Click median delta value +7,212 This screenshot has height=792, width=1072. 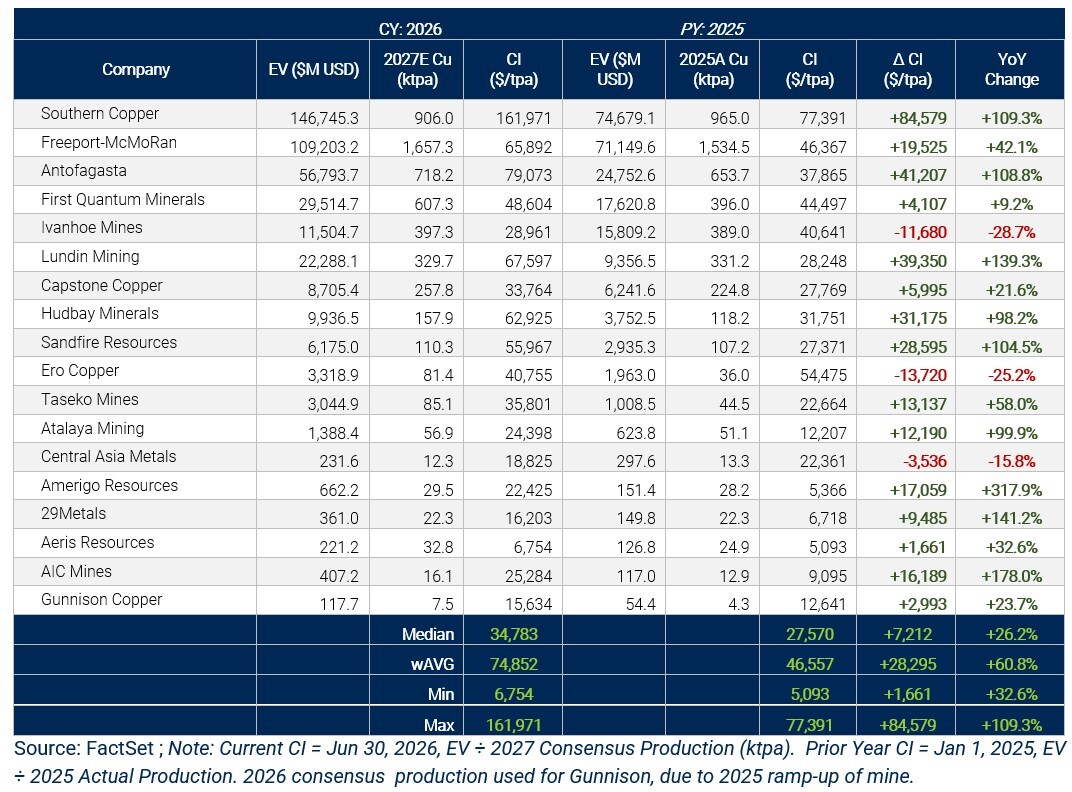(907, 634)
